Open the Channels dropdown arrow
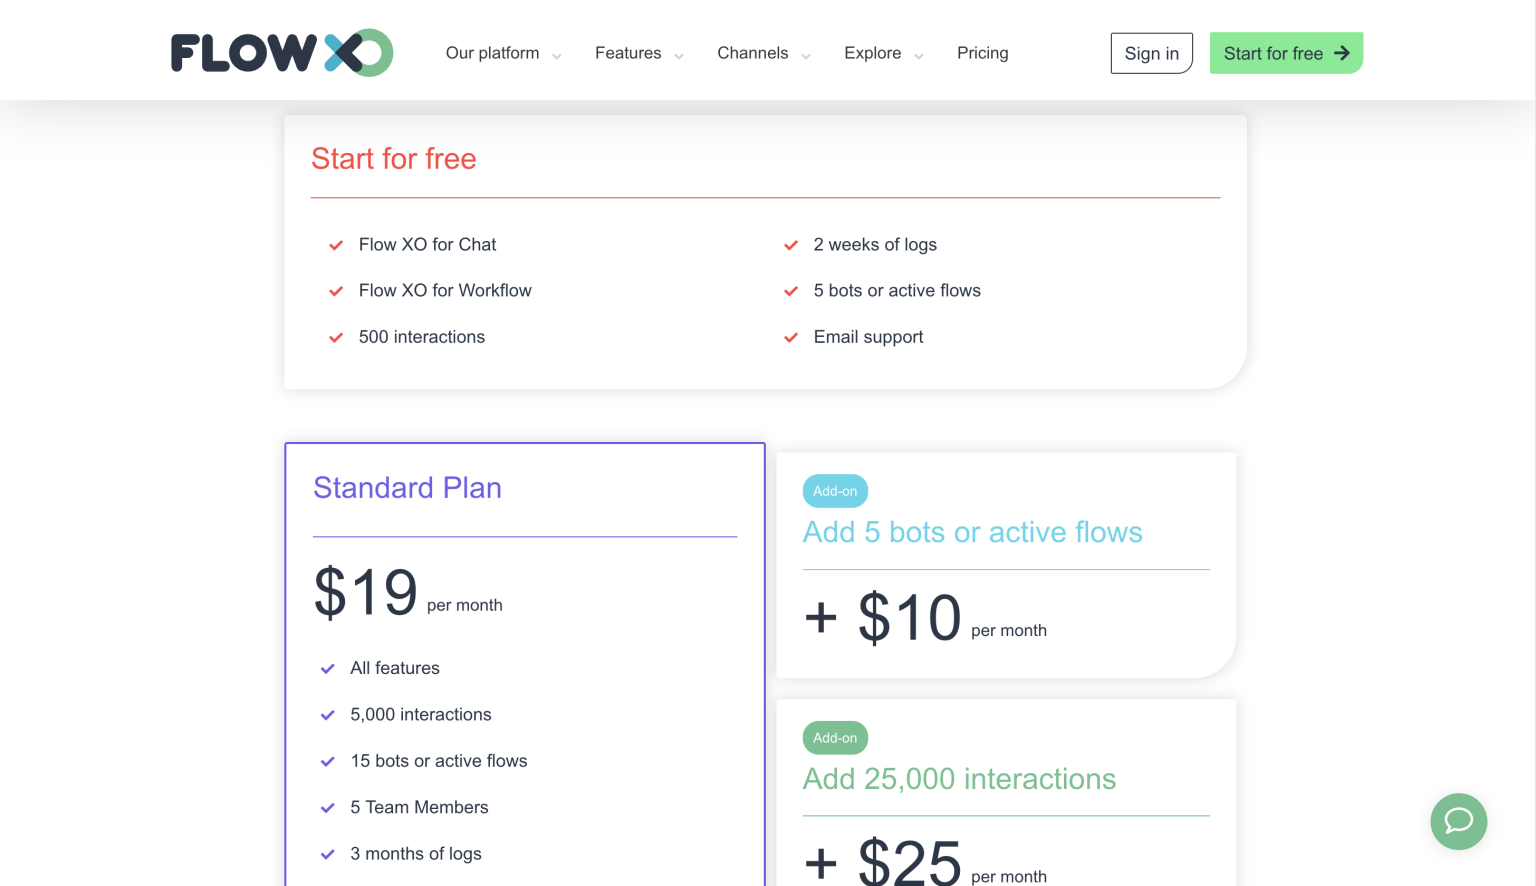The image size is (1536, 886). (806, 57)
